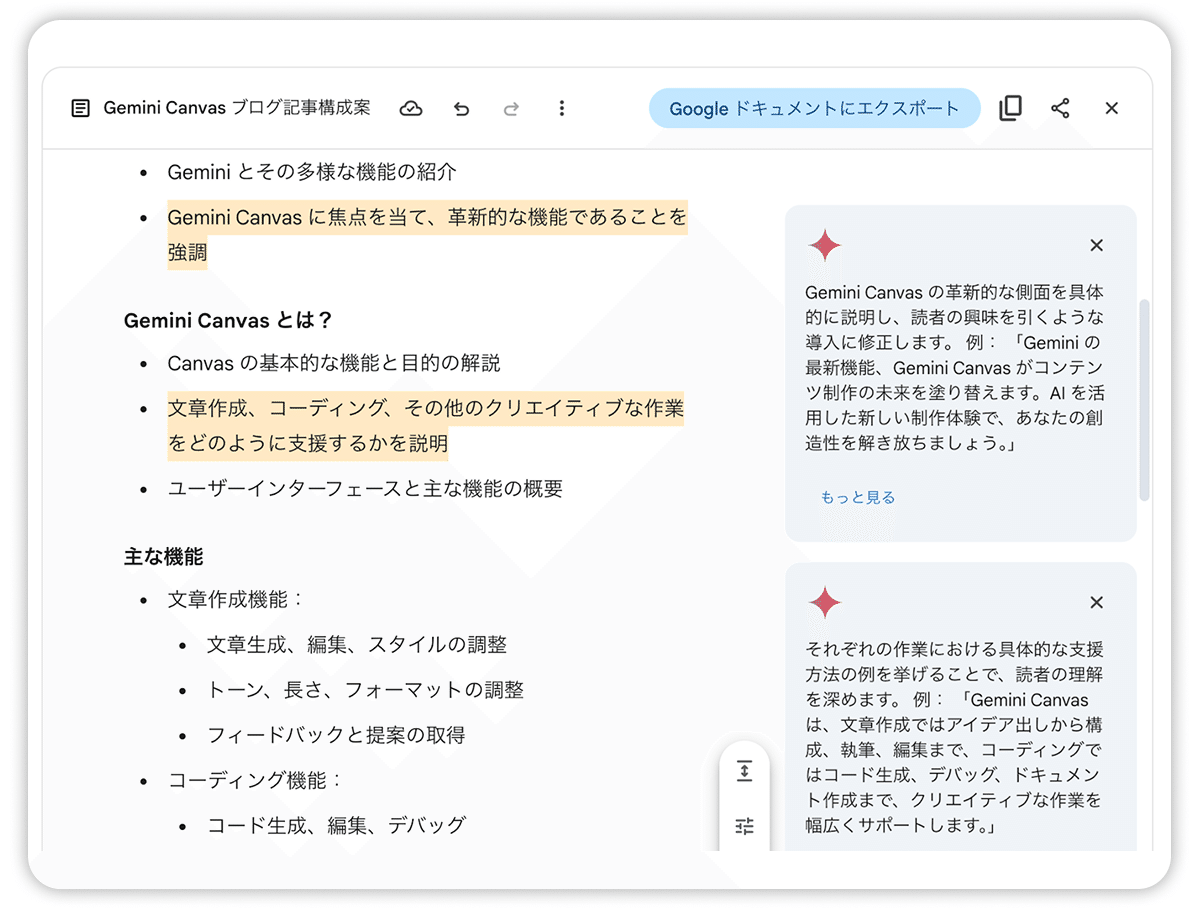
Task: Click the tune sliders icon in floating toolbar
Action: tap(744, 826)
